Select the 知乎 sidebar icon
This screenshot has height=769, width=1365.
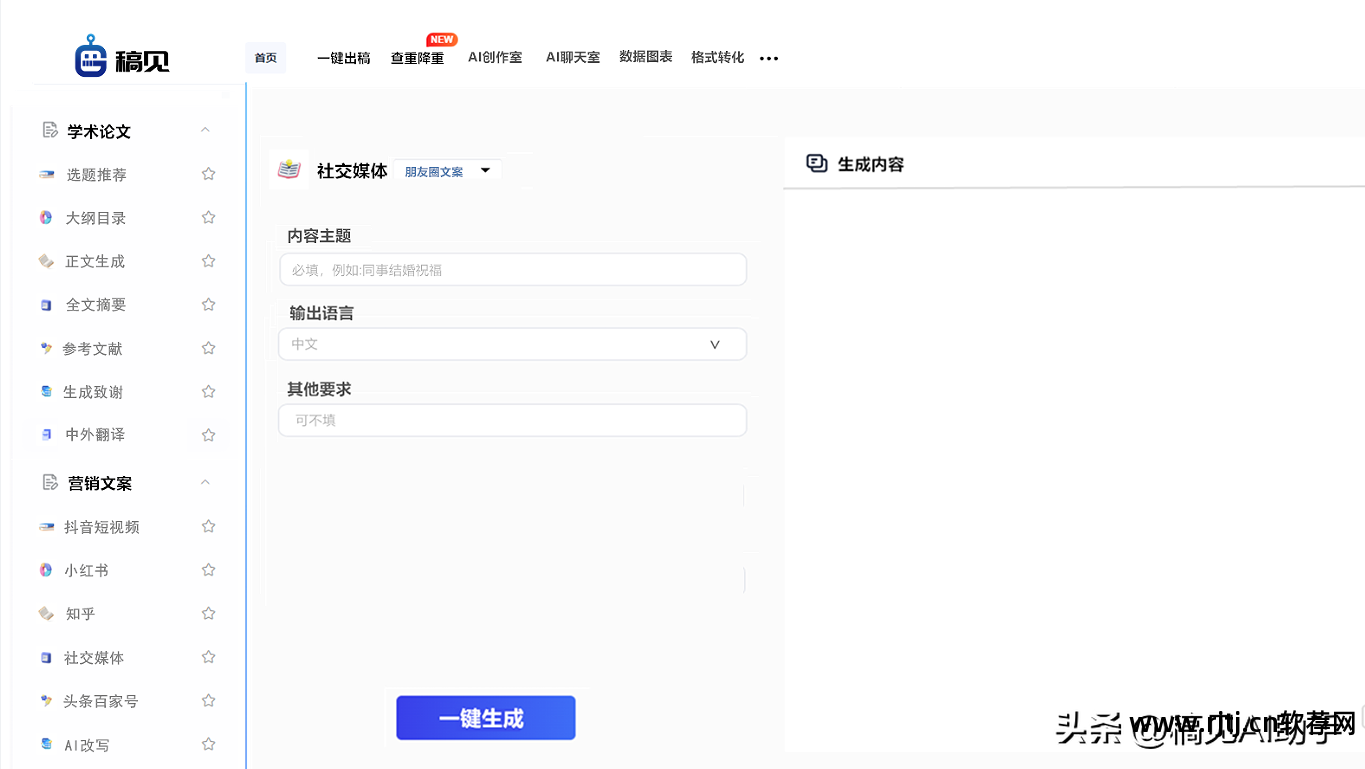[46, 613]
